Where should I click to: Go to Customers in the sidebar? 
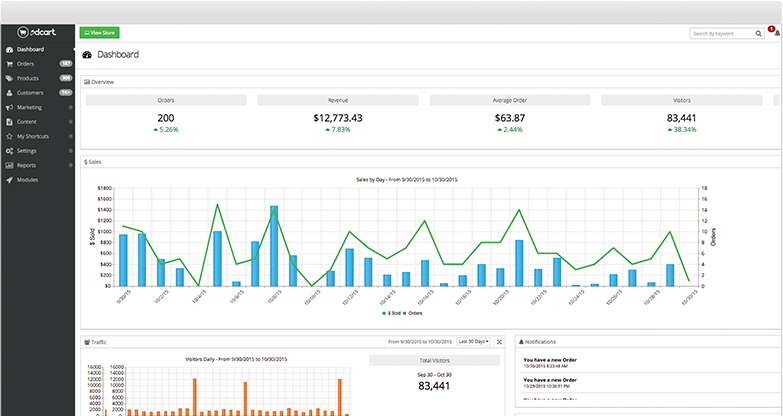point(31,92)
